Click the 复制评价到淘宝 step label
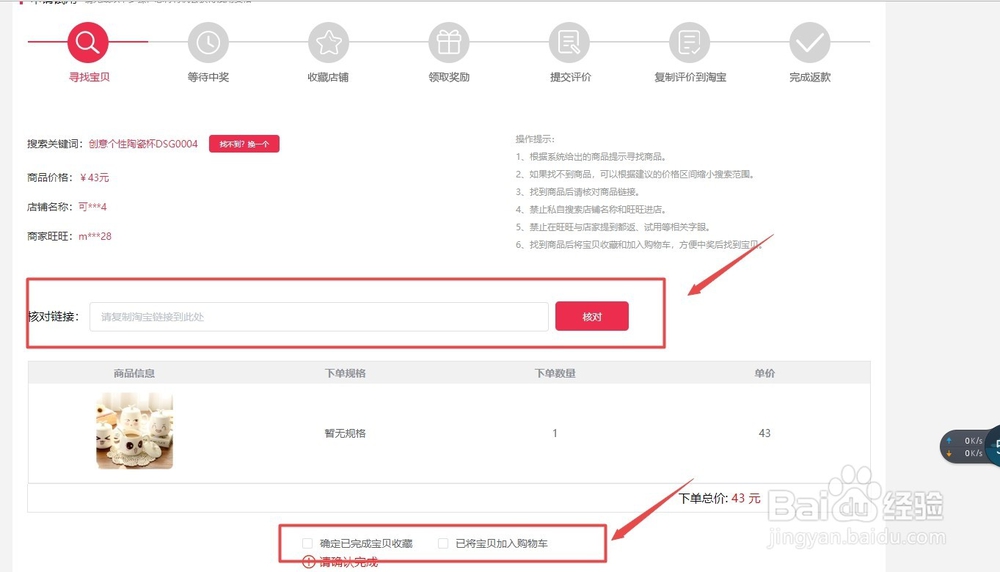This screenshot has width=1000, height=572. pos(690,77)
